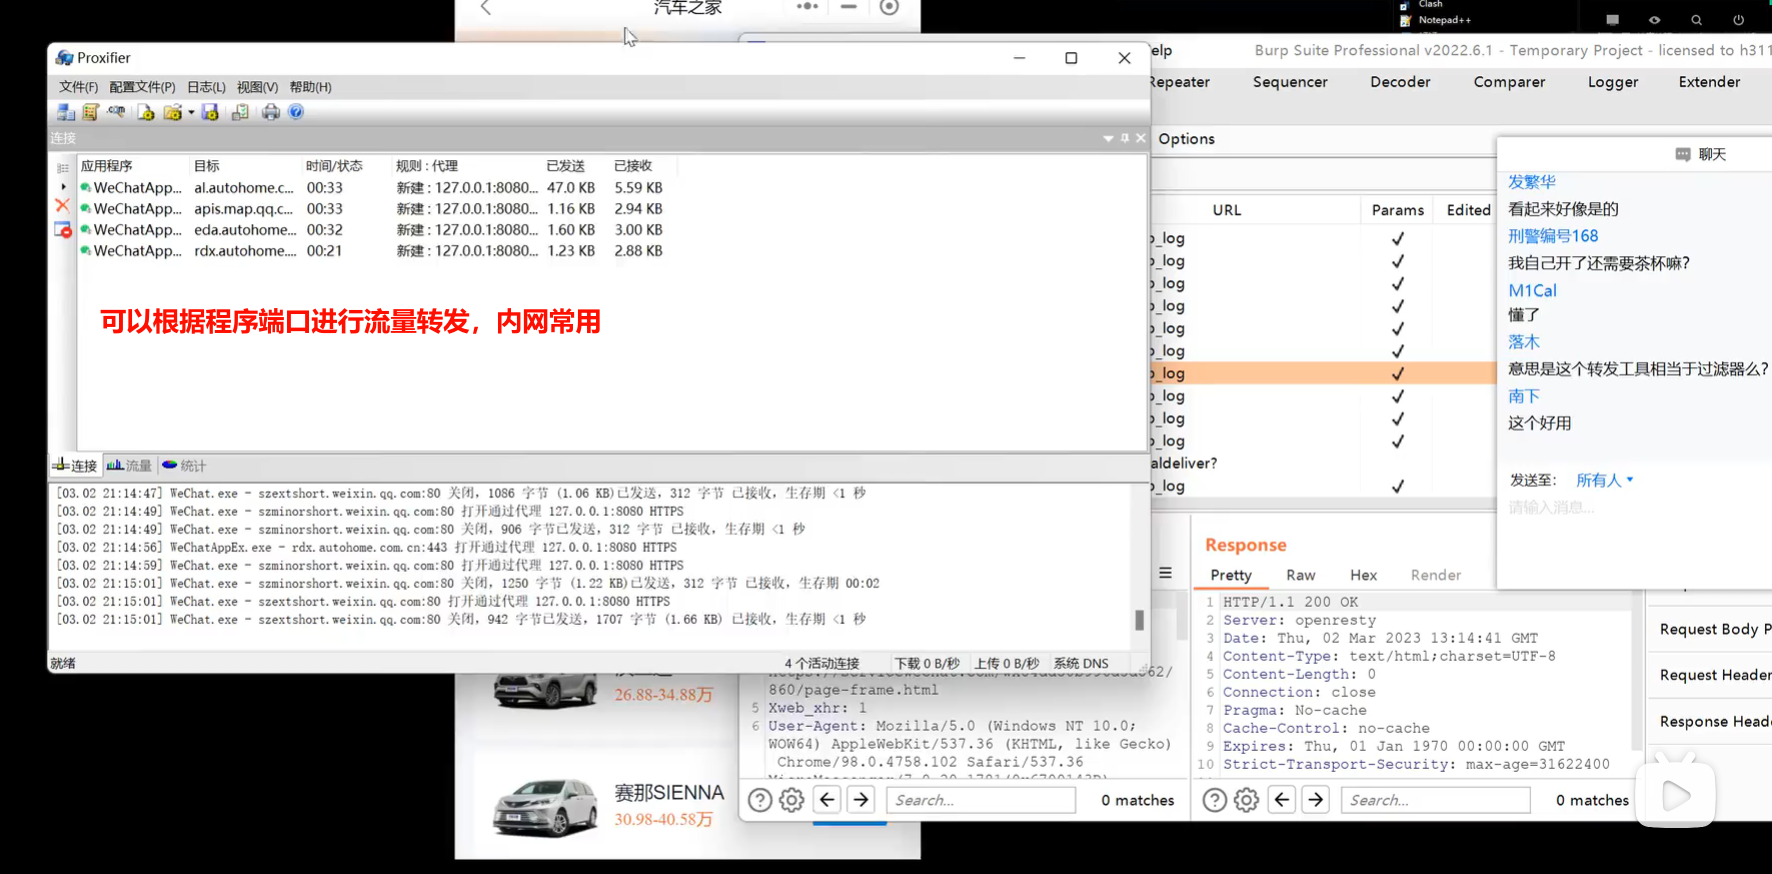The width and height of the screenshot is (1772, 874).
Task: Click the checkmark in highlighted Params row
Action: click(x=1397, y=374)
